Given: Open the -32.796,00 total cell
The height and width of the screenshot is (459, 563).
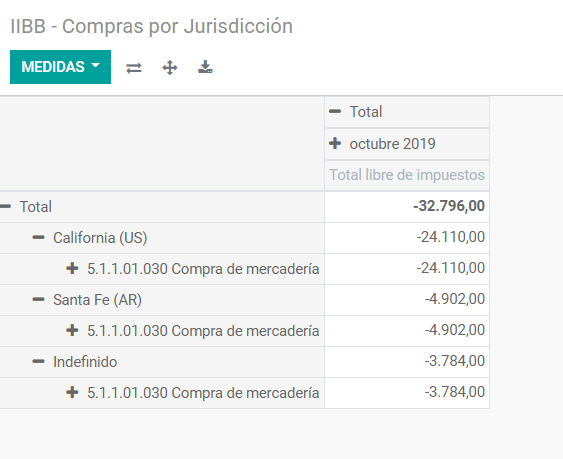Looking at the screenshot, I should [407, 207].
